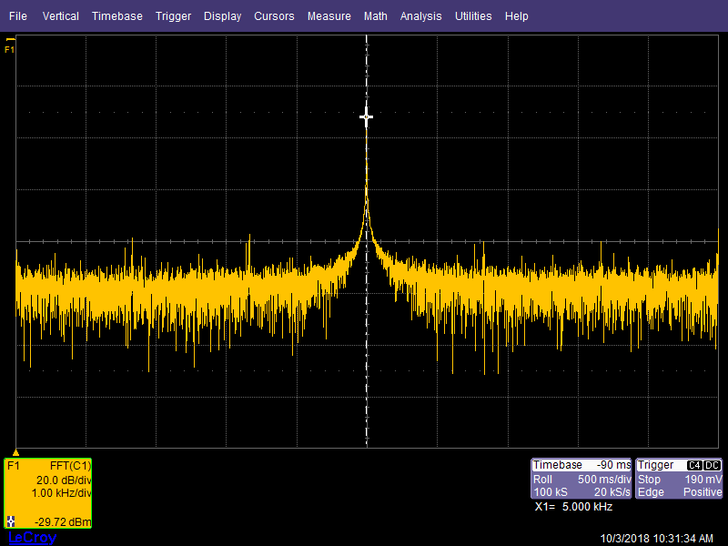
Task: Click the F1 trace label at top-left of grid
Action: (x=10, y=49)
